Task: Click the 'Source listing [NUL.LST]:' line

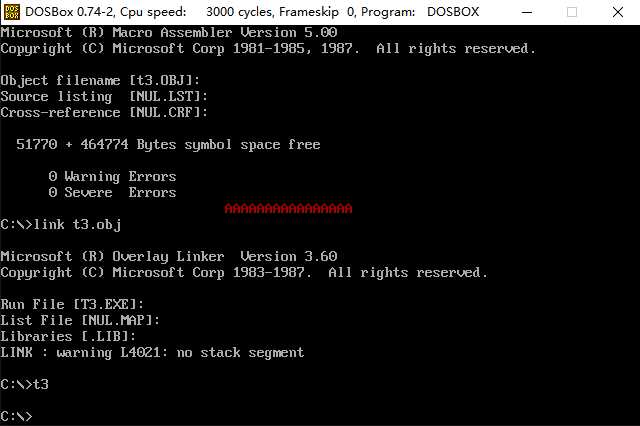Action: 104,96
